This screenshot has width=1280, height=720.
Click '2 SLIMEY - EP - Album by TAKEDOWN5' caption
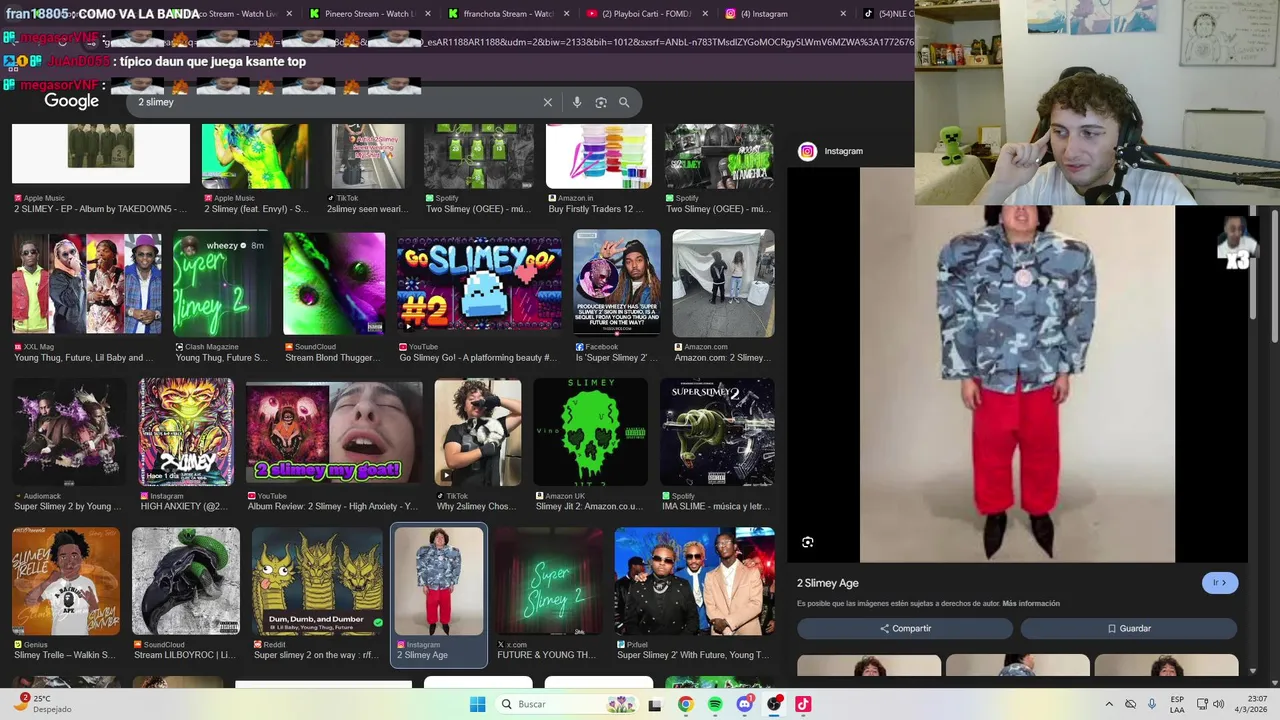point(100,209)
